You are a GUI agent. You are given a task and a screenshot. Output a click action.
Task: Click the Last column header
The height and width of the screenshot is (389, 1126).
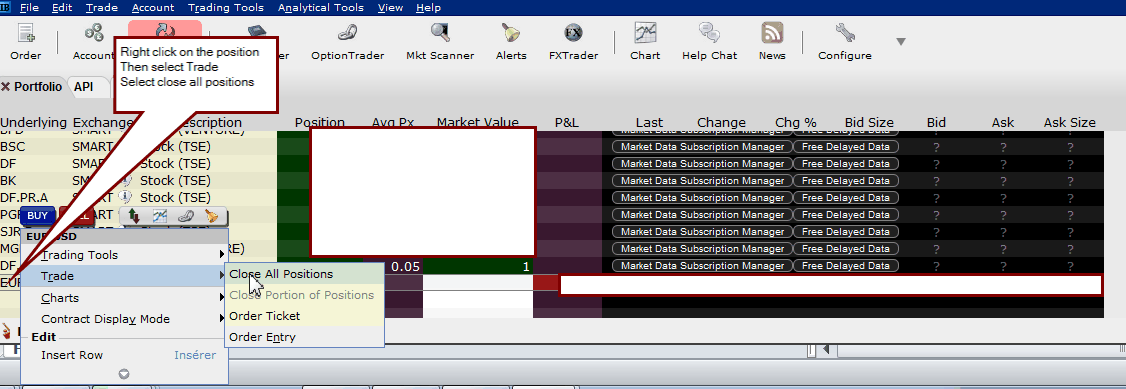point(649,123)
